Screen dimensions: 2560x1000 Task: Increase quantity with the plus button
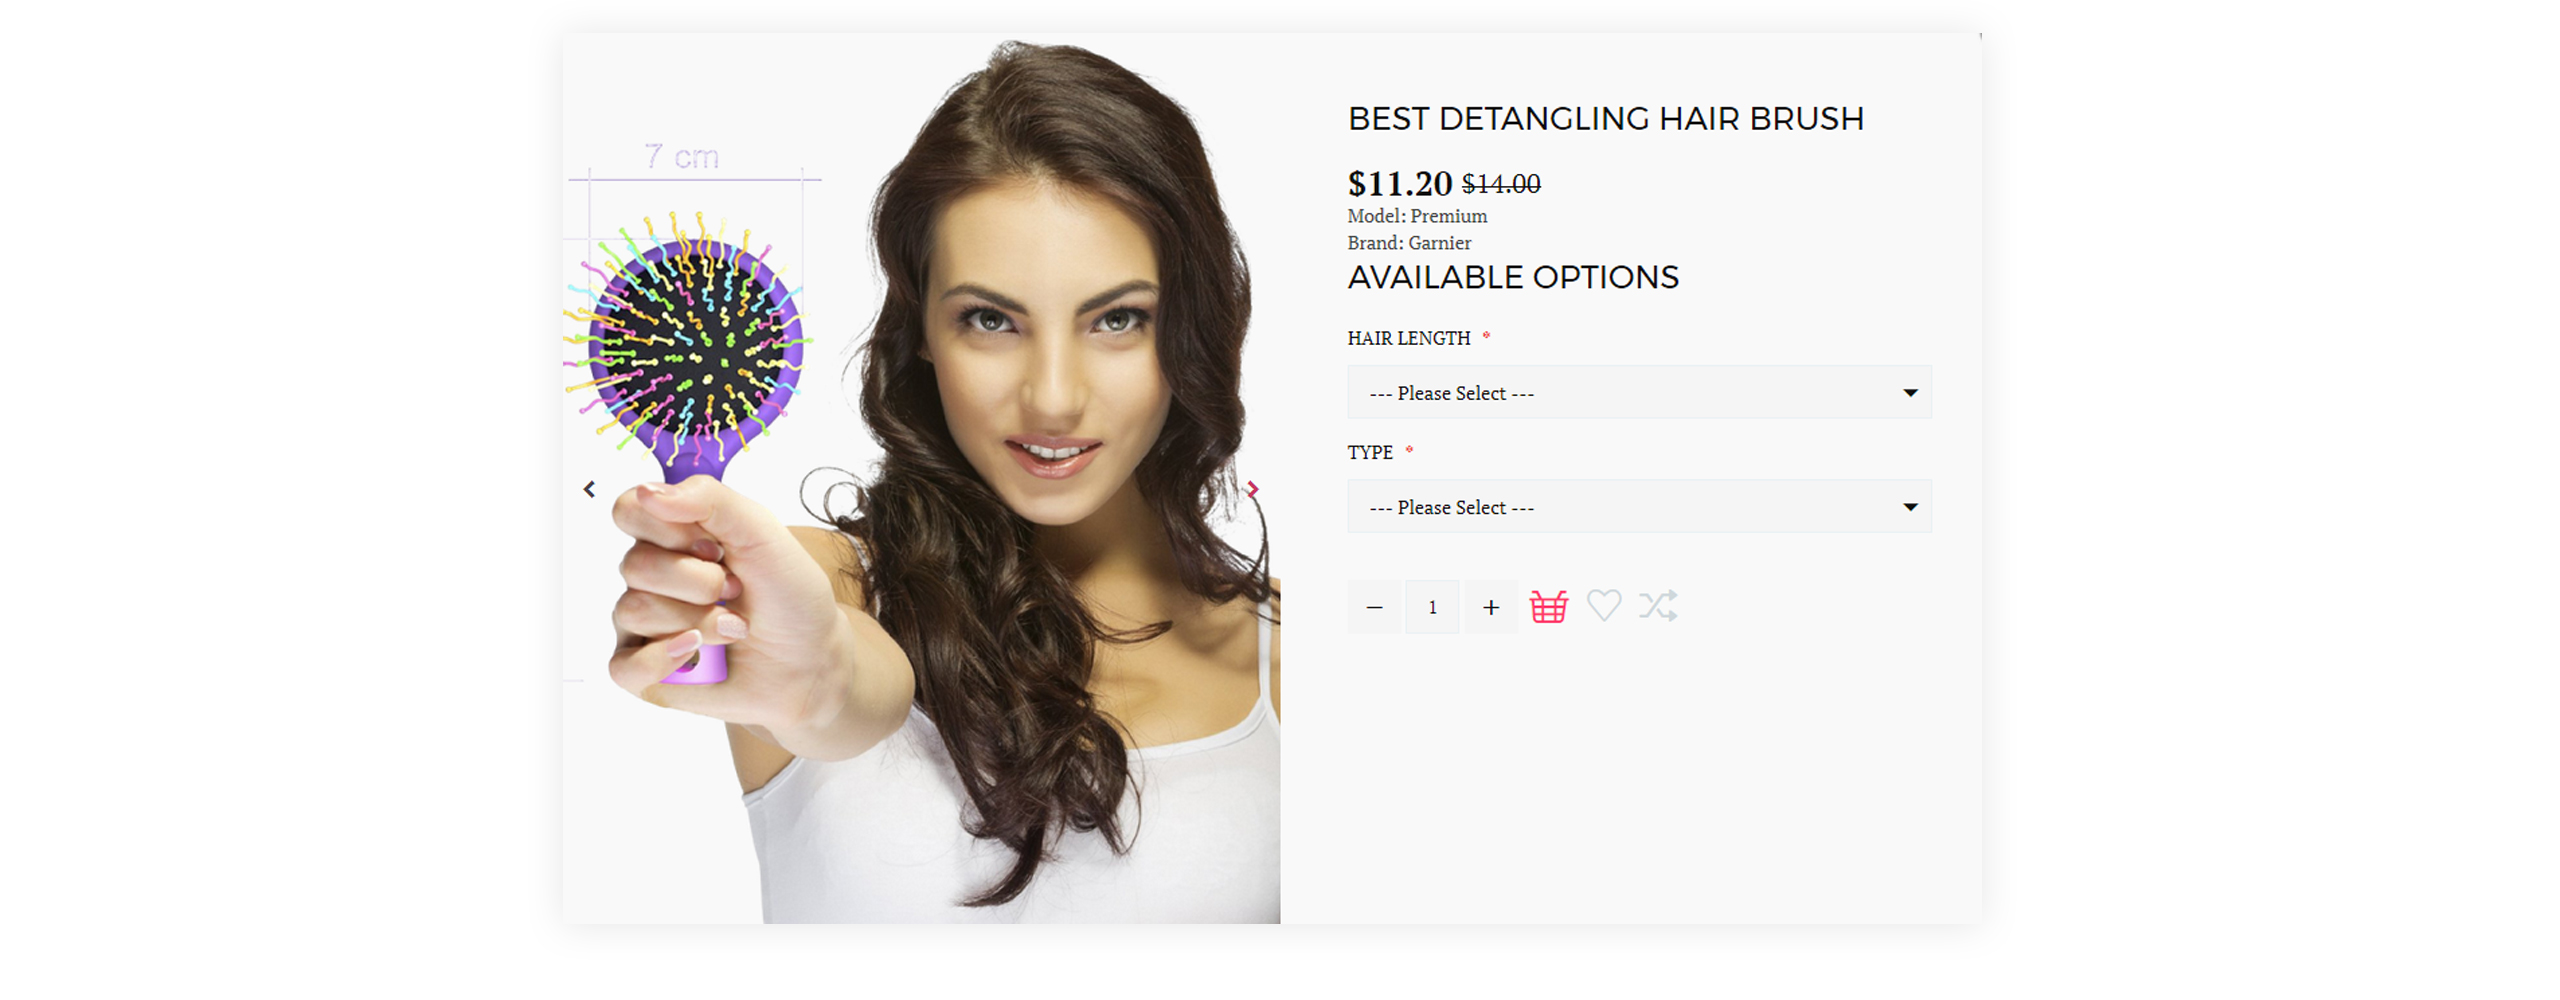point(1491,607)
